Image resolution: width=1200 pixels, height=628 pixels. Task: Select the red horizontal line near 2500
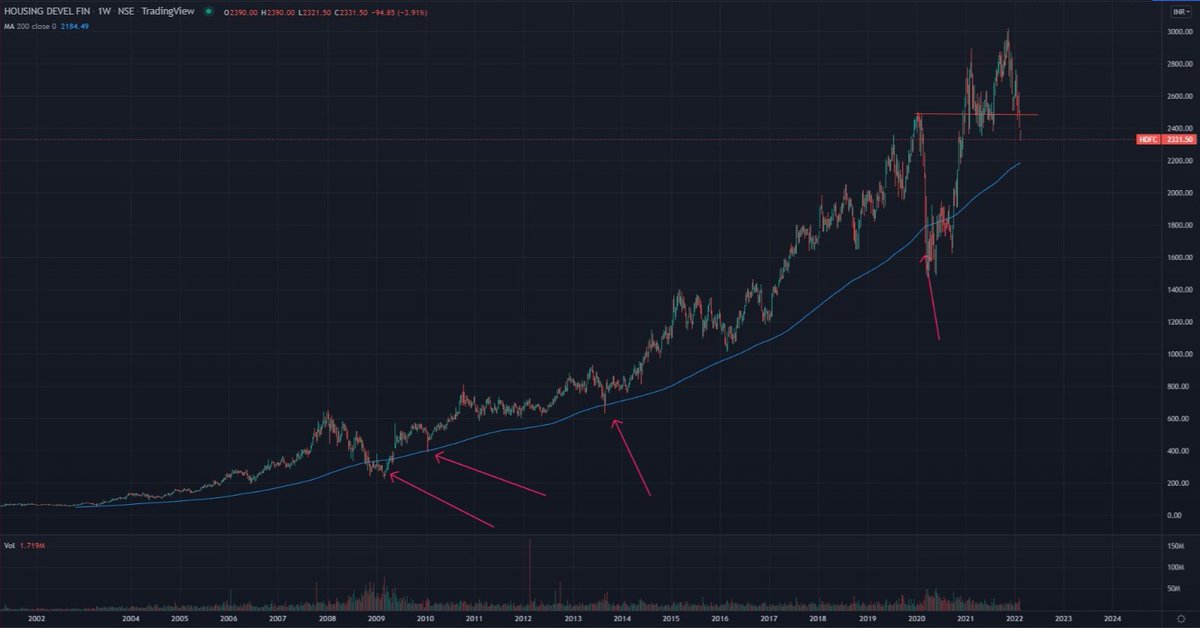977,114
